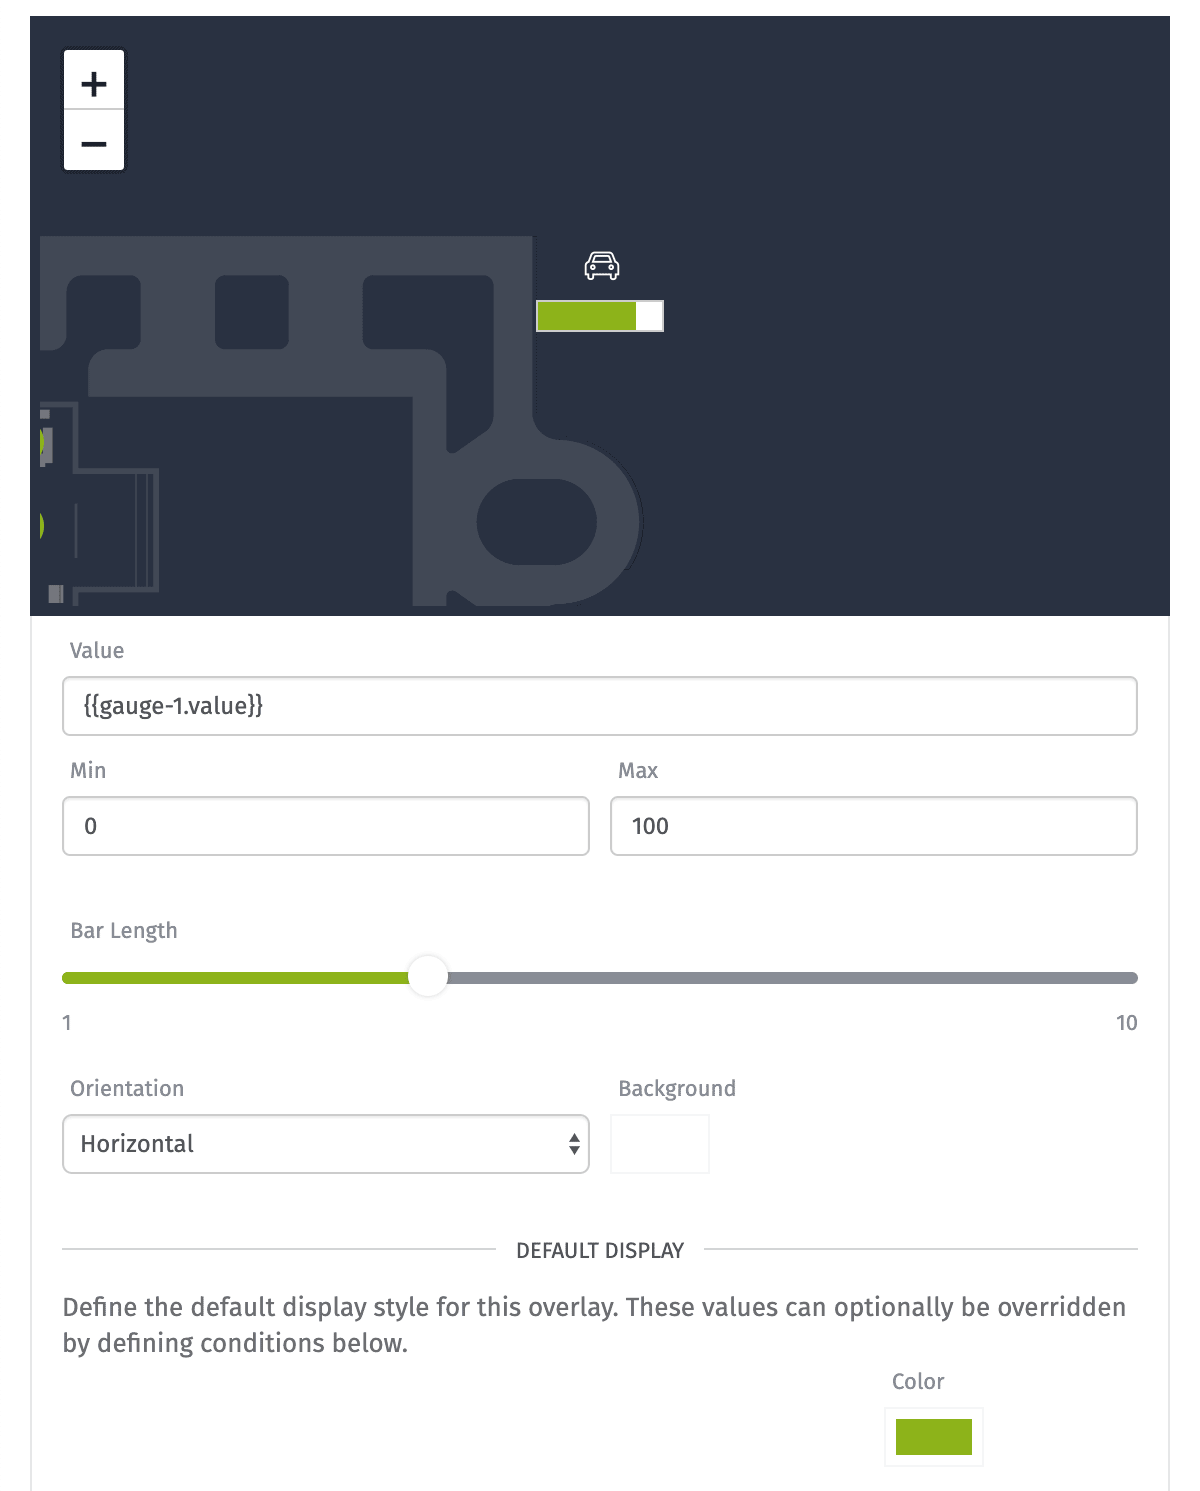The width and height of the screenshot is (1200, 1491).
Task: Click the Bar Length label
Action: point(124,931)
